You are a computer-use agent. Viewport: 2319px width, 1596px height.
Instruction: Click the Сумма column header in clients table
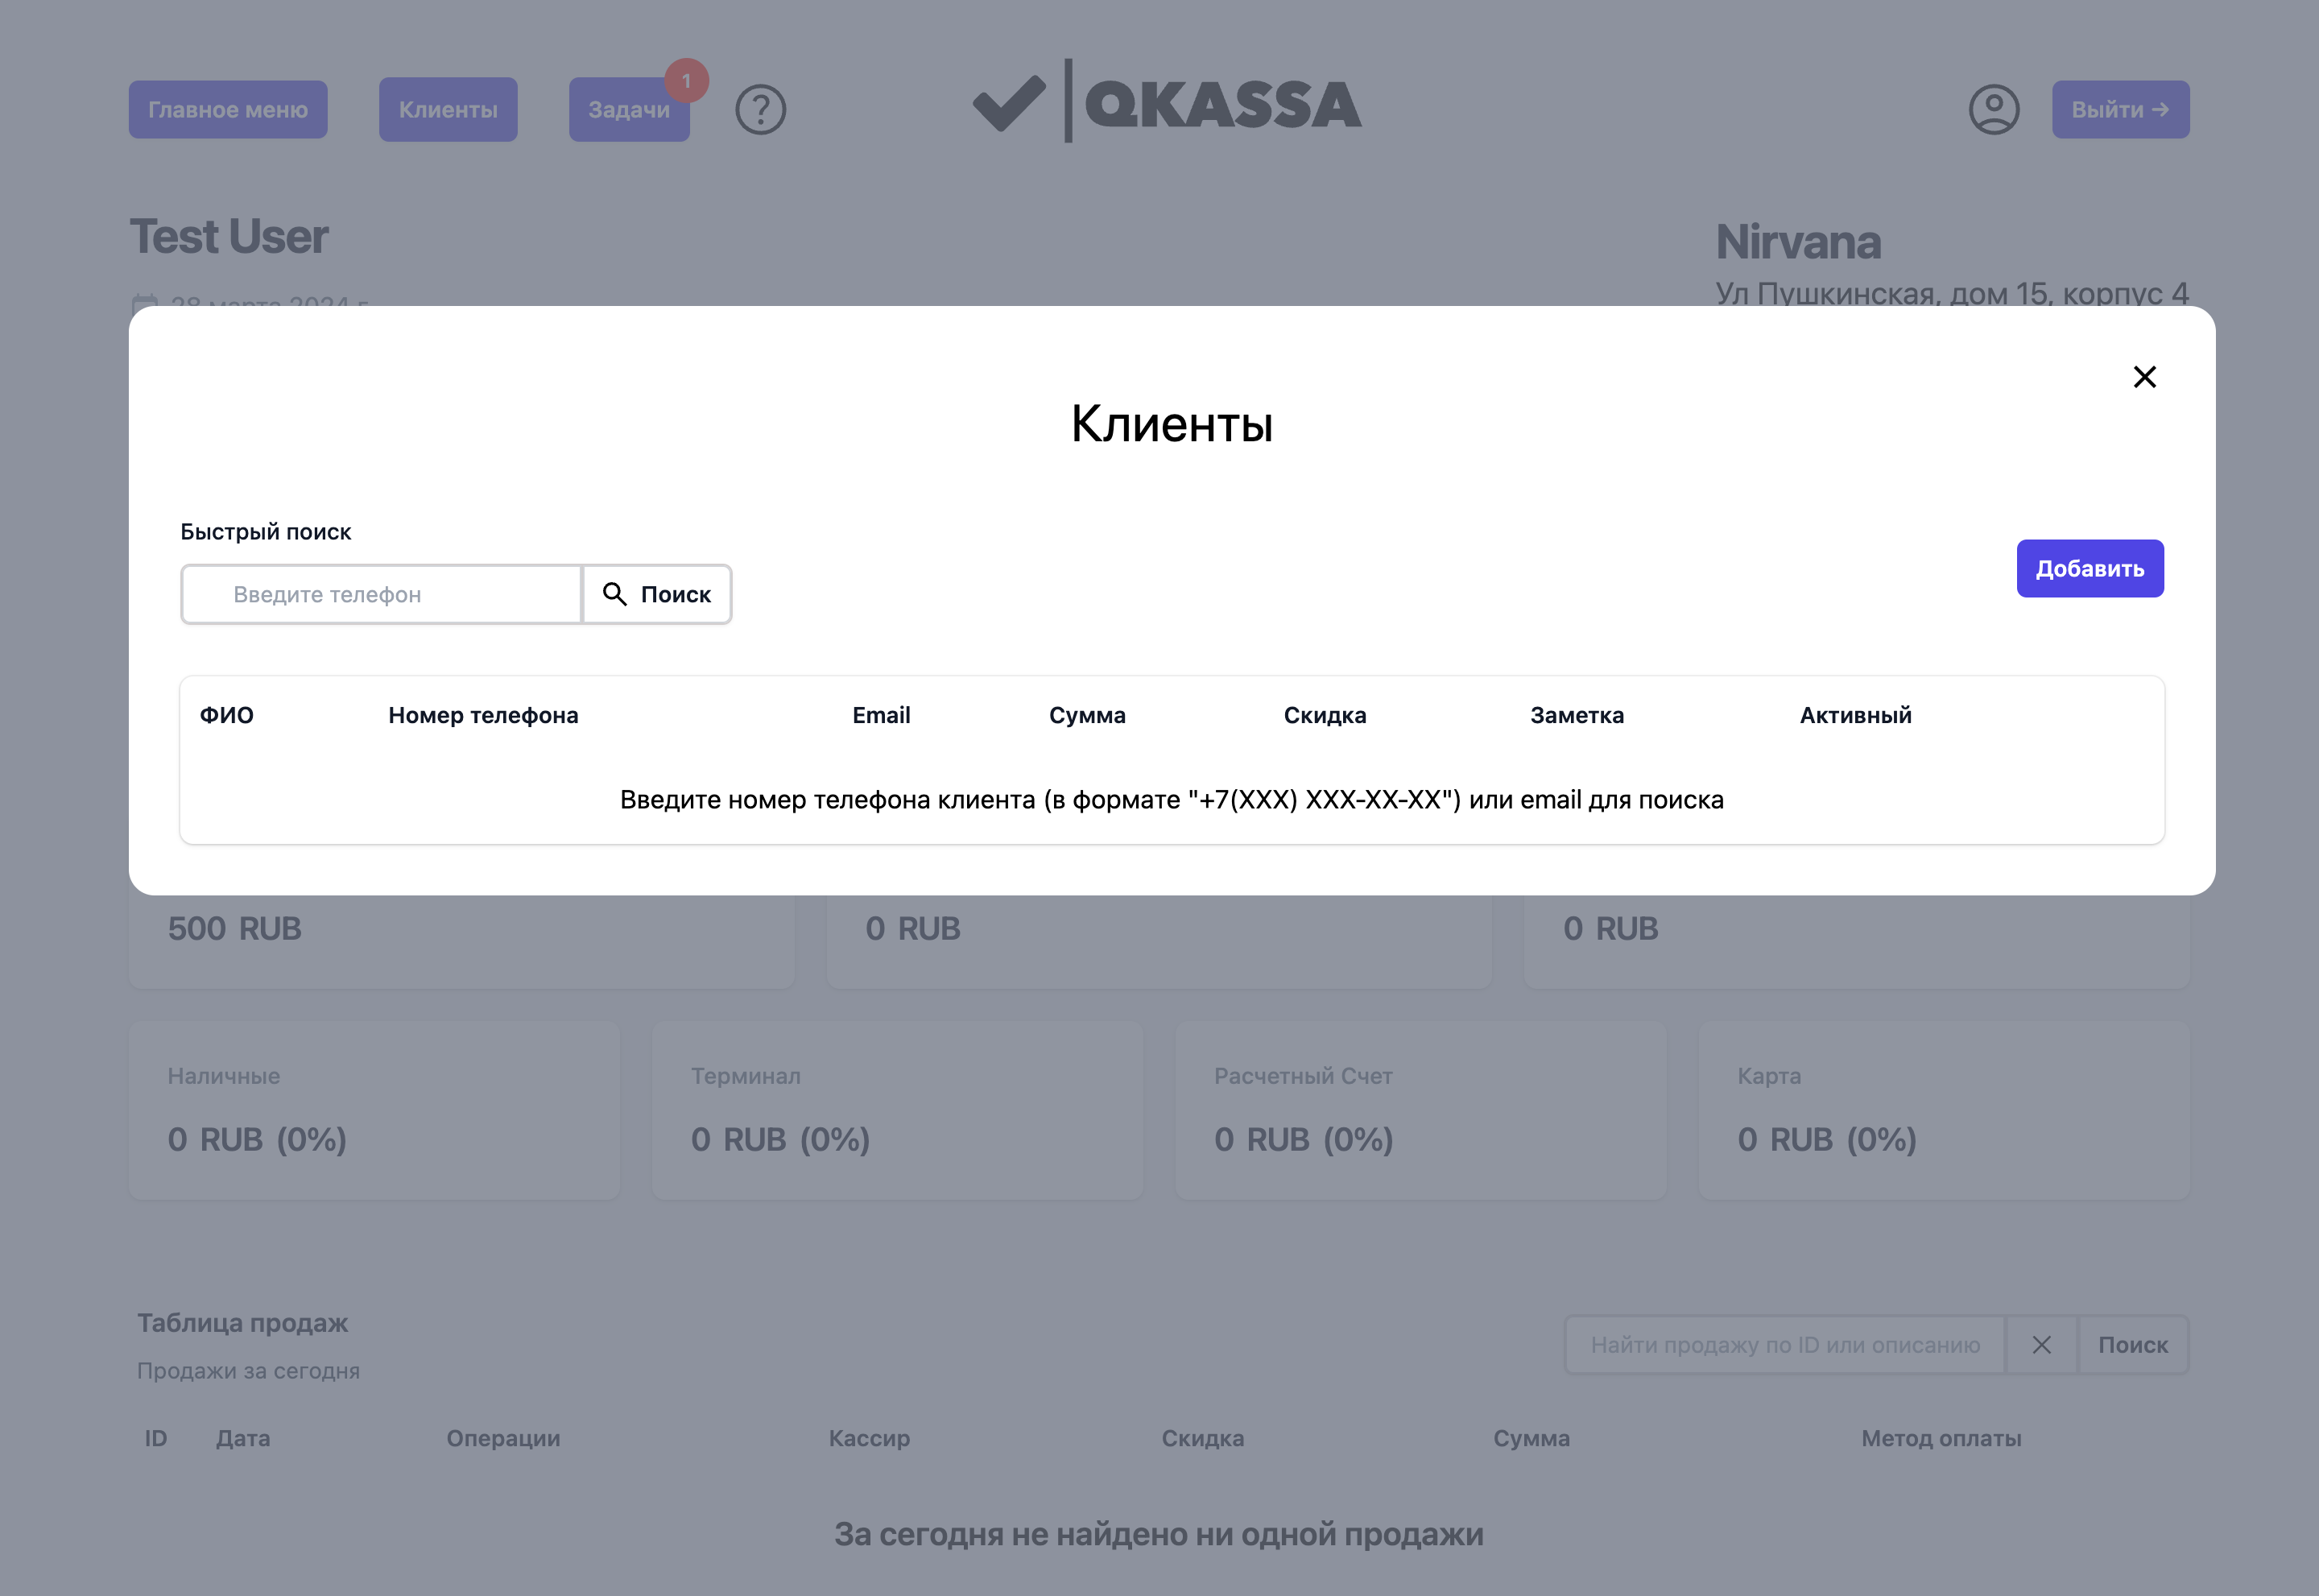(x=1087, y=715)
